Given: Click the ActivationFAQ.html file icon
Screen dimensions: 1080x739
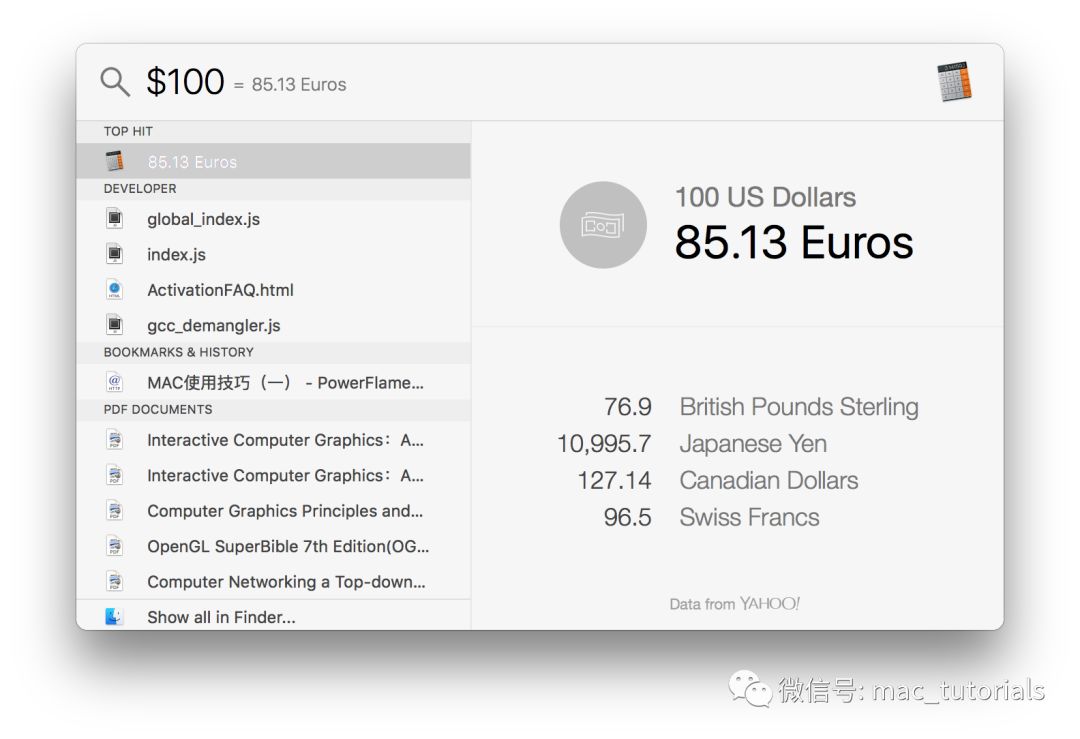Looking at the screenshot, I should pyautogui.click(x=115, y=290).
